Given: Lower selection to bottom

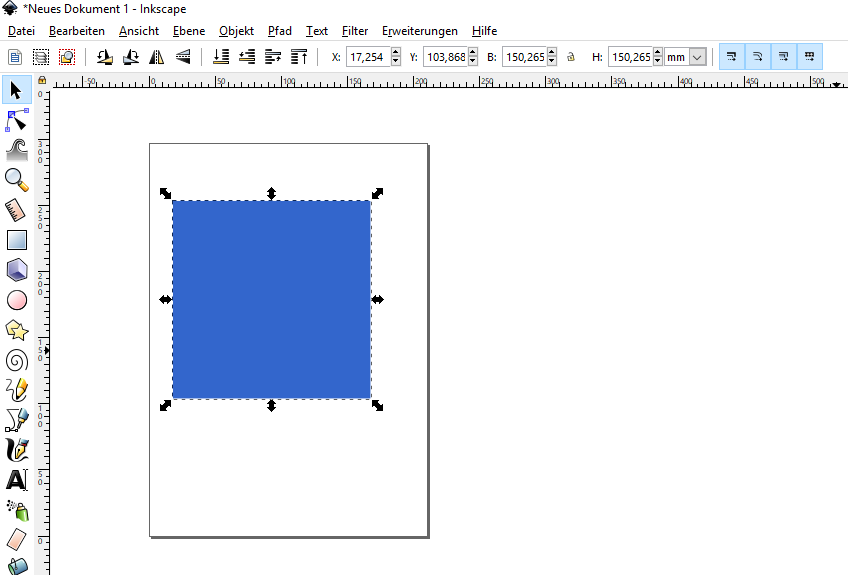Looking at the screenshot, I should coord(221,57).
